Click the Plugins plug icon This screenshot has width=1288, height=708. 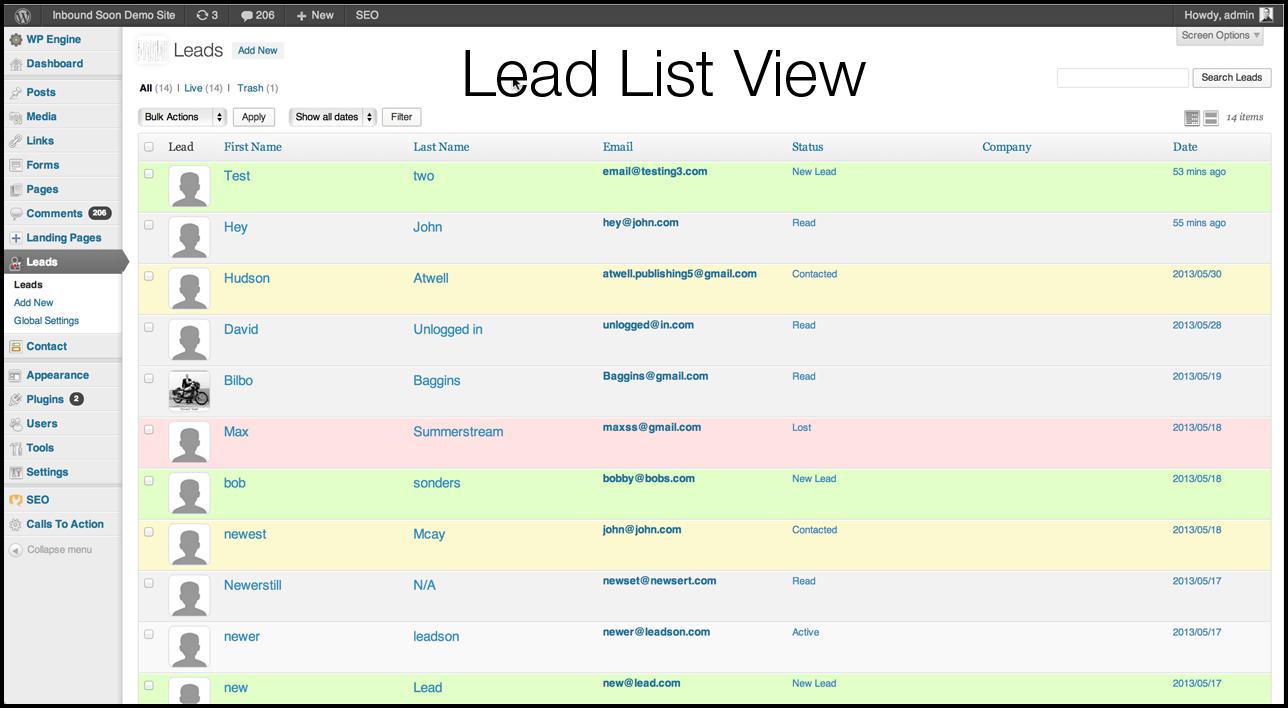pyautogui.click(x=16, y=400)
